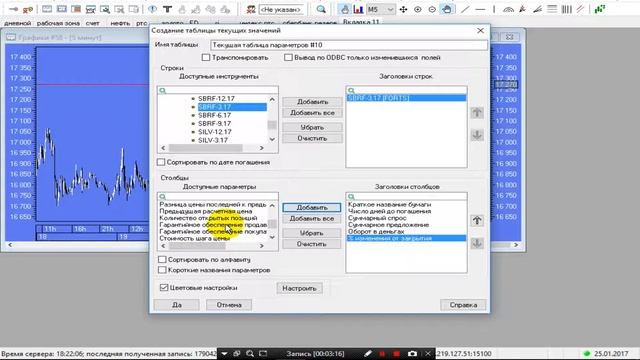This screenshot has width=640, height=360.
Task: Enable Короткие названия параметров checkbox
Action: tap(162, 270)
